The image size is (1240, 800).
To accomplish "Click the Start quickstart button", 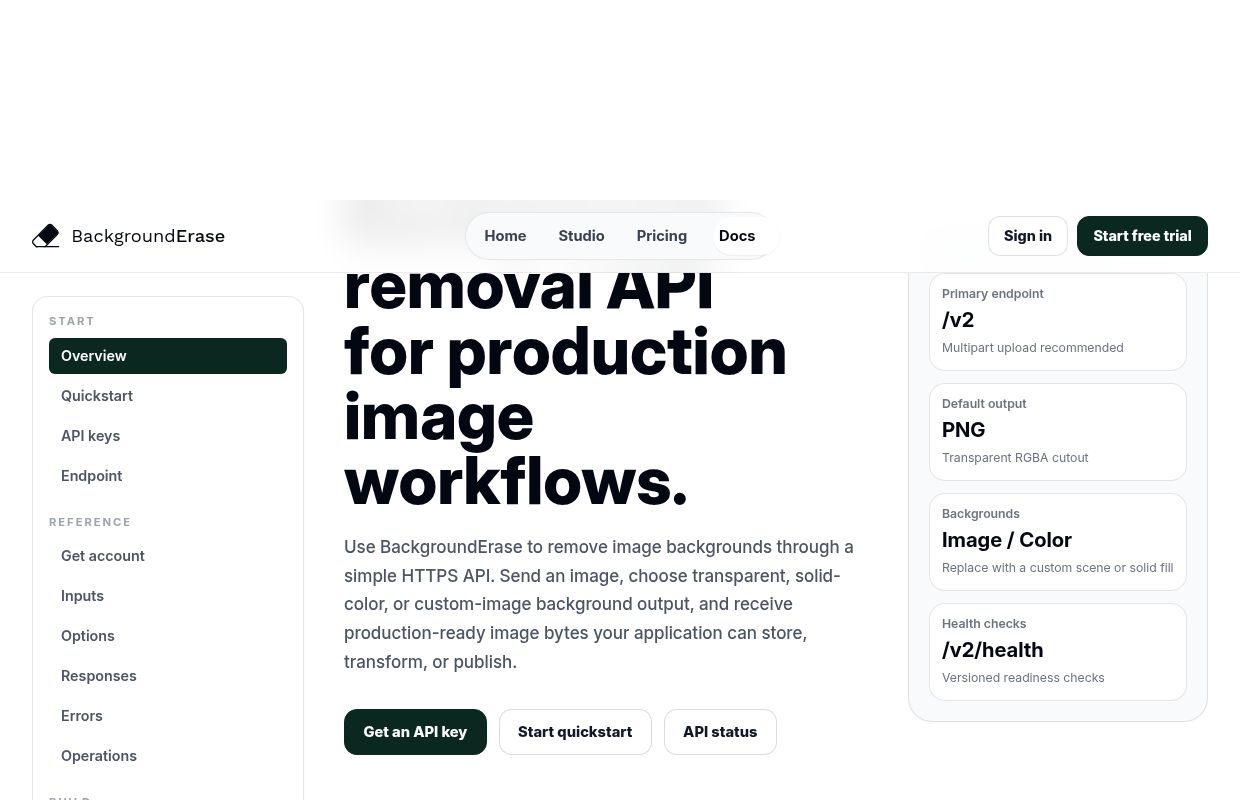I will pyautogui.click(x=575, y=732).
